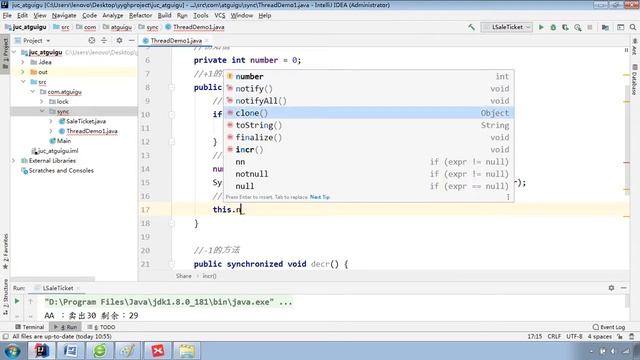Screen dimensions: 640x360
Task: Collapse the sync package
Action: pos(42,111)
